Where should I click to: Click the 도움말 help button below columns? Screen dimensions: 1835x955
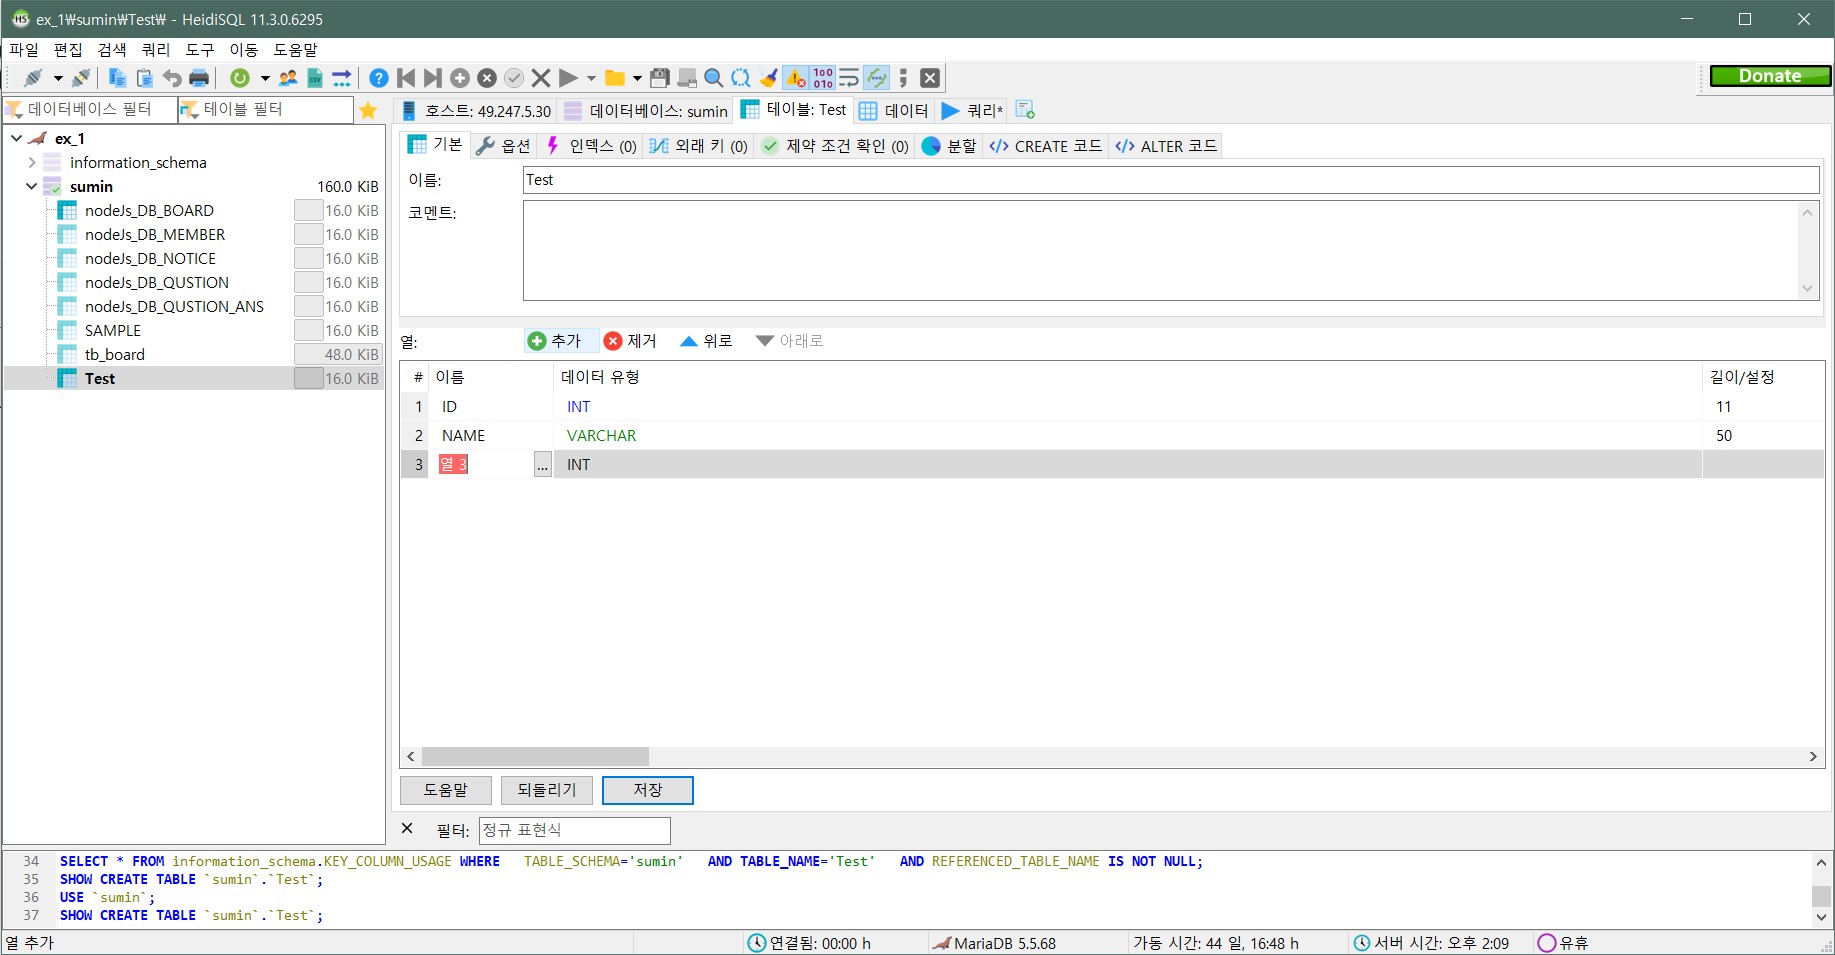point(446,790)
